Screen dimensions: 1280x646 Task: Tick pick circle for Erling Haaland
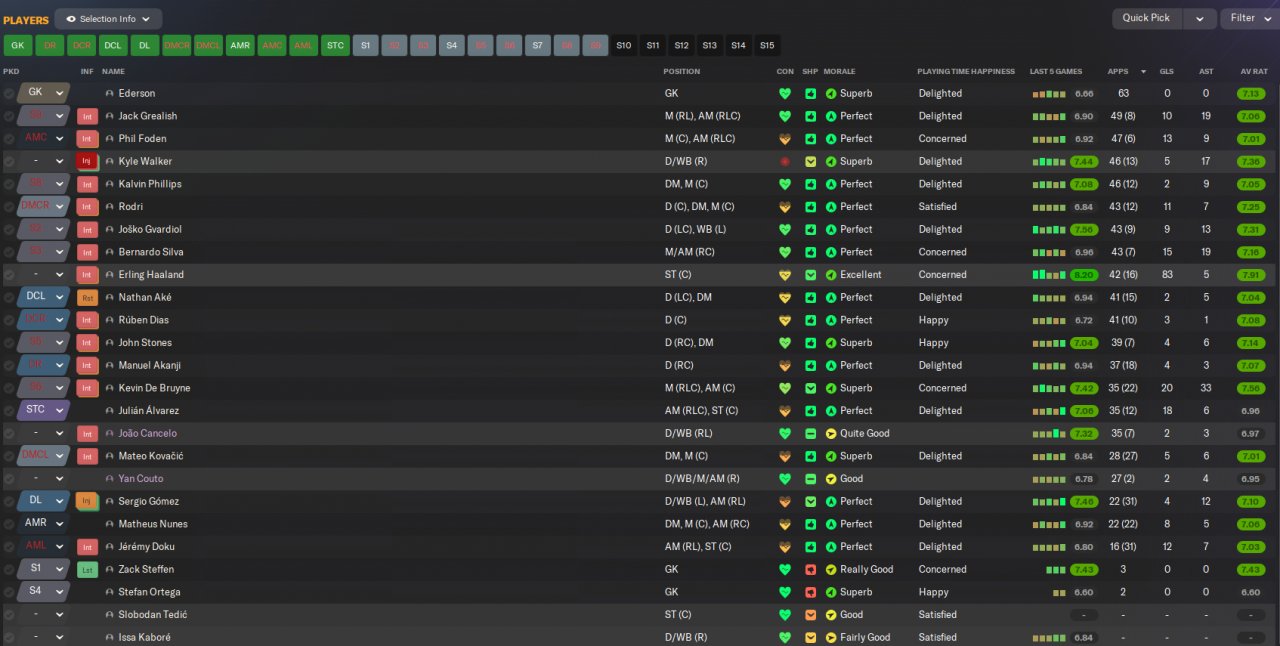click(x=9, y=275)
